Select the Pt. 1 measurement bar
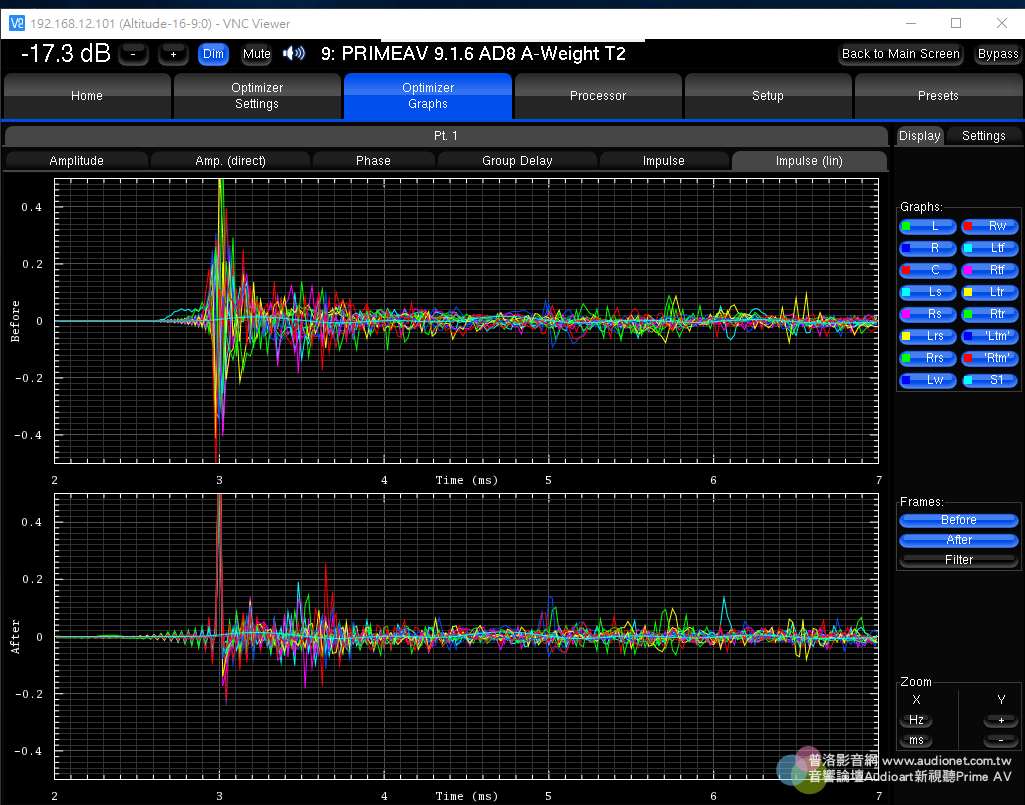The height and width of the screenshot is (805, 1025). click(446, 136)
